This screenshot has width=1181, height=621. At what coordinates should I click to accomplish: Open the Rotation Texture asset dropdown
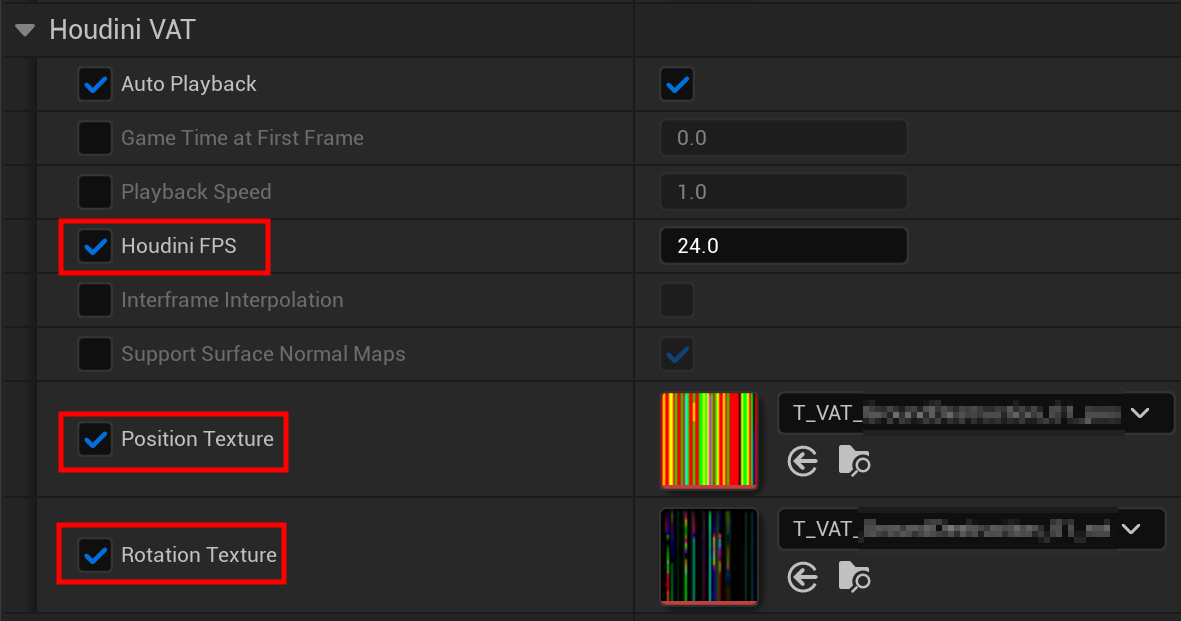(x=972, y=529)
